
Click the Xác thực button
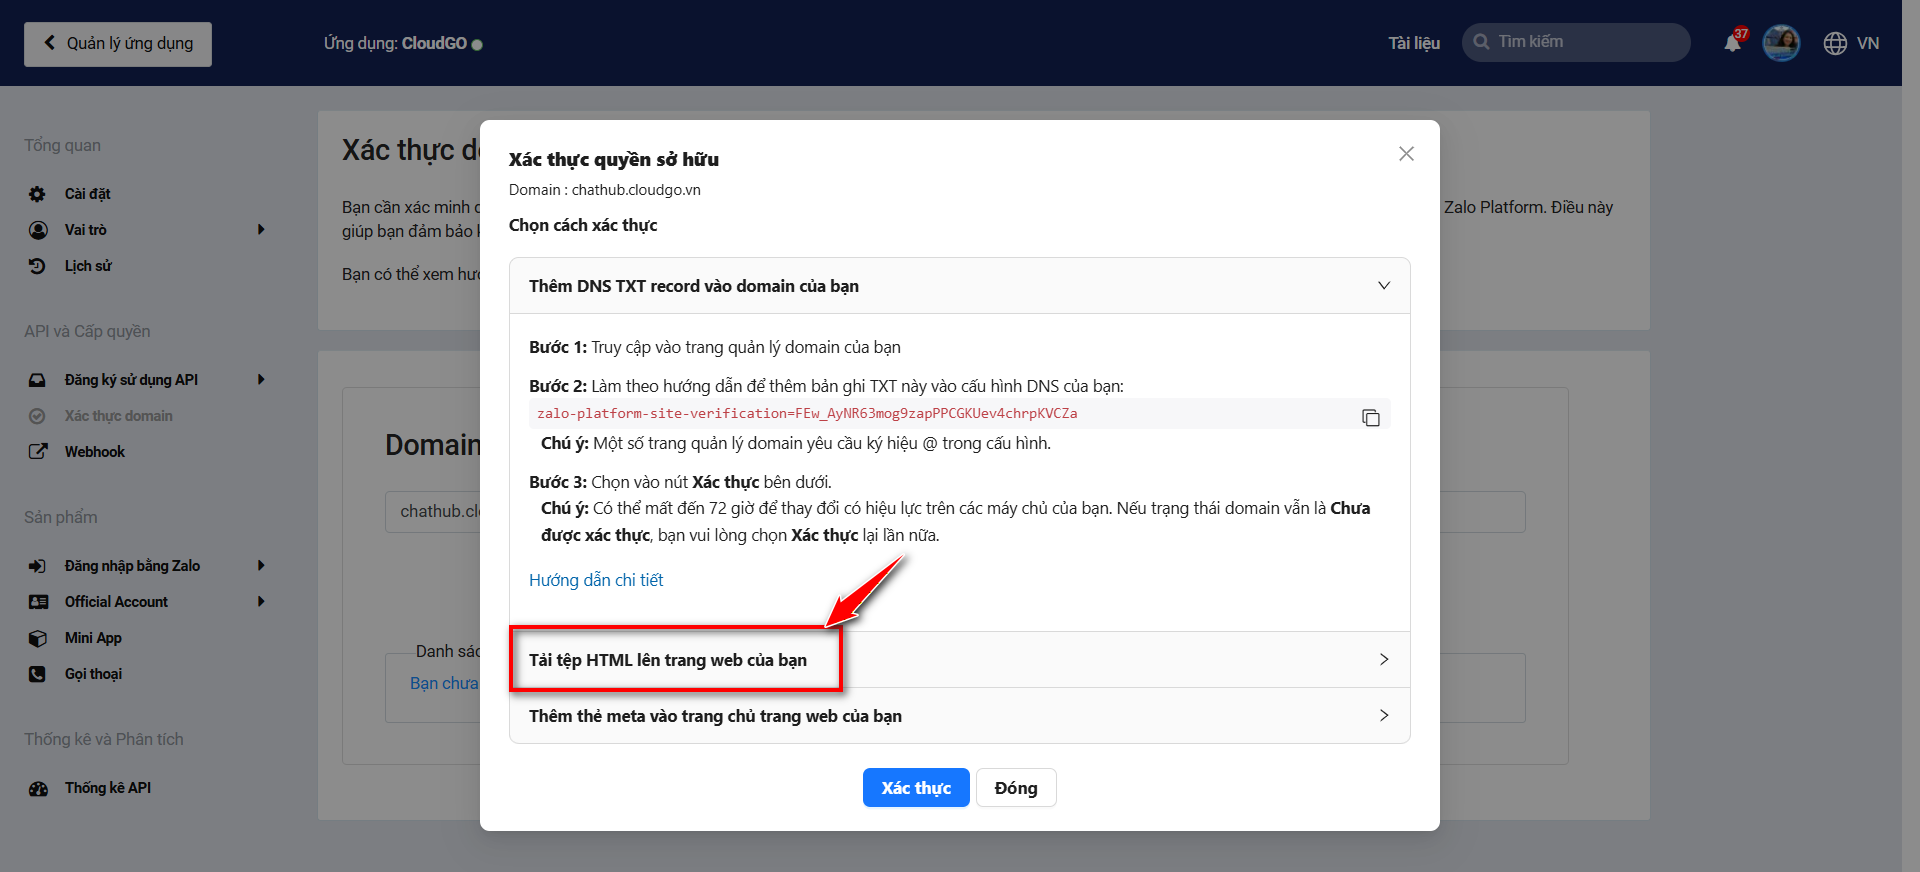point(916,788)
